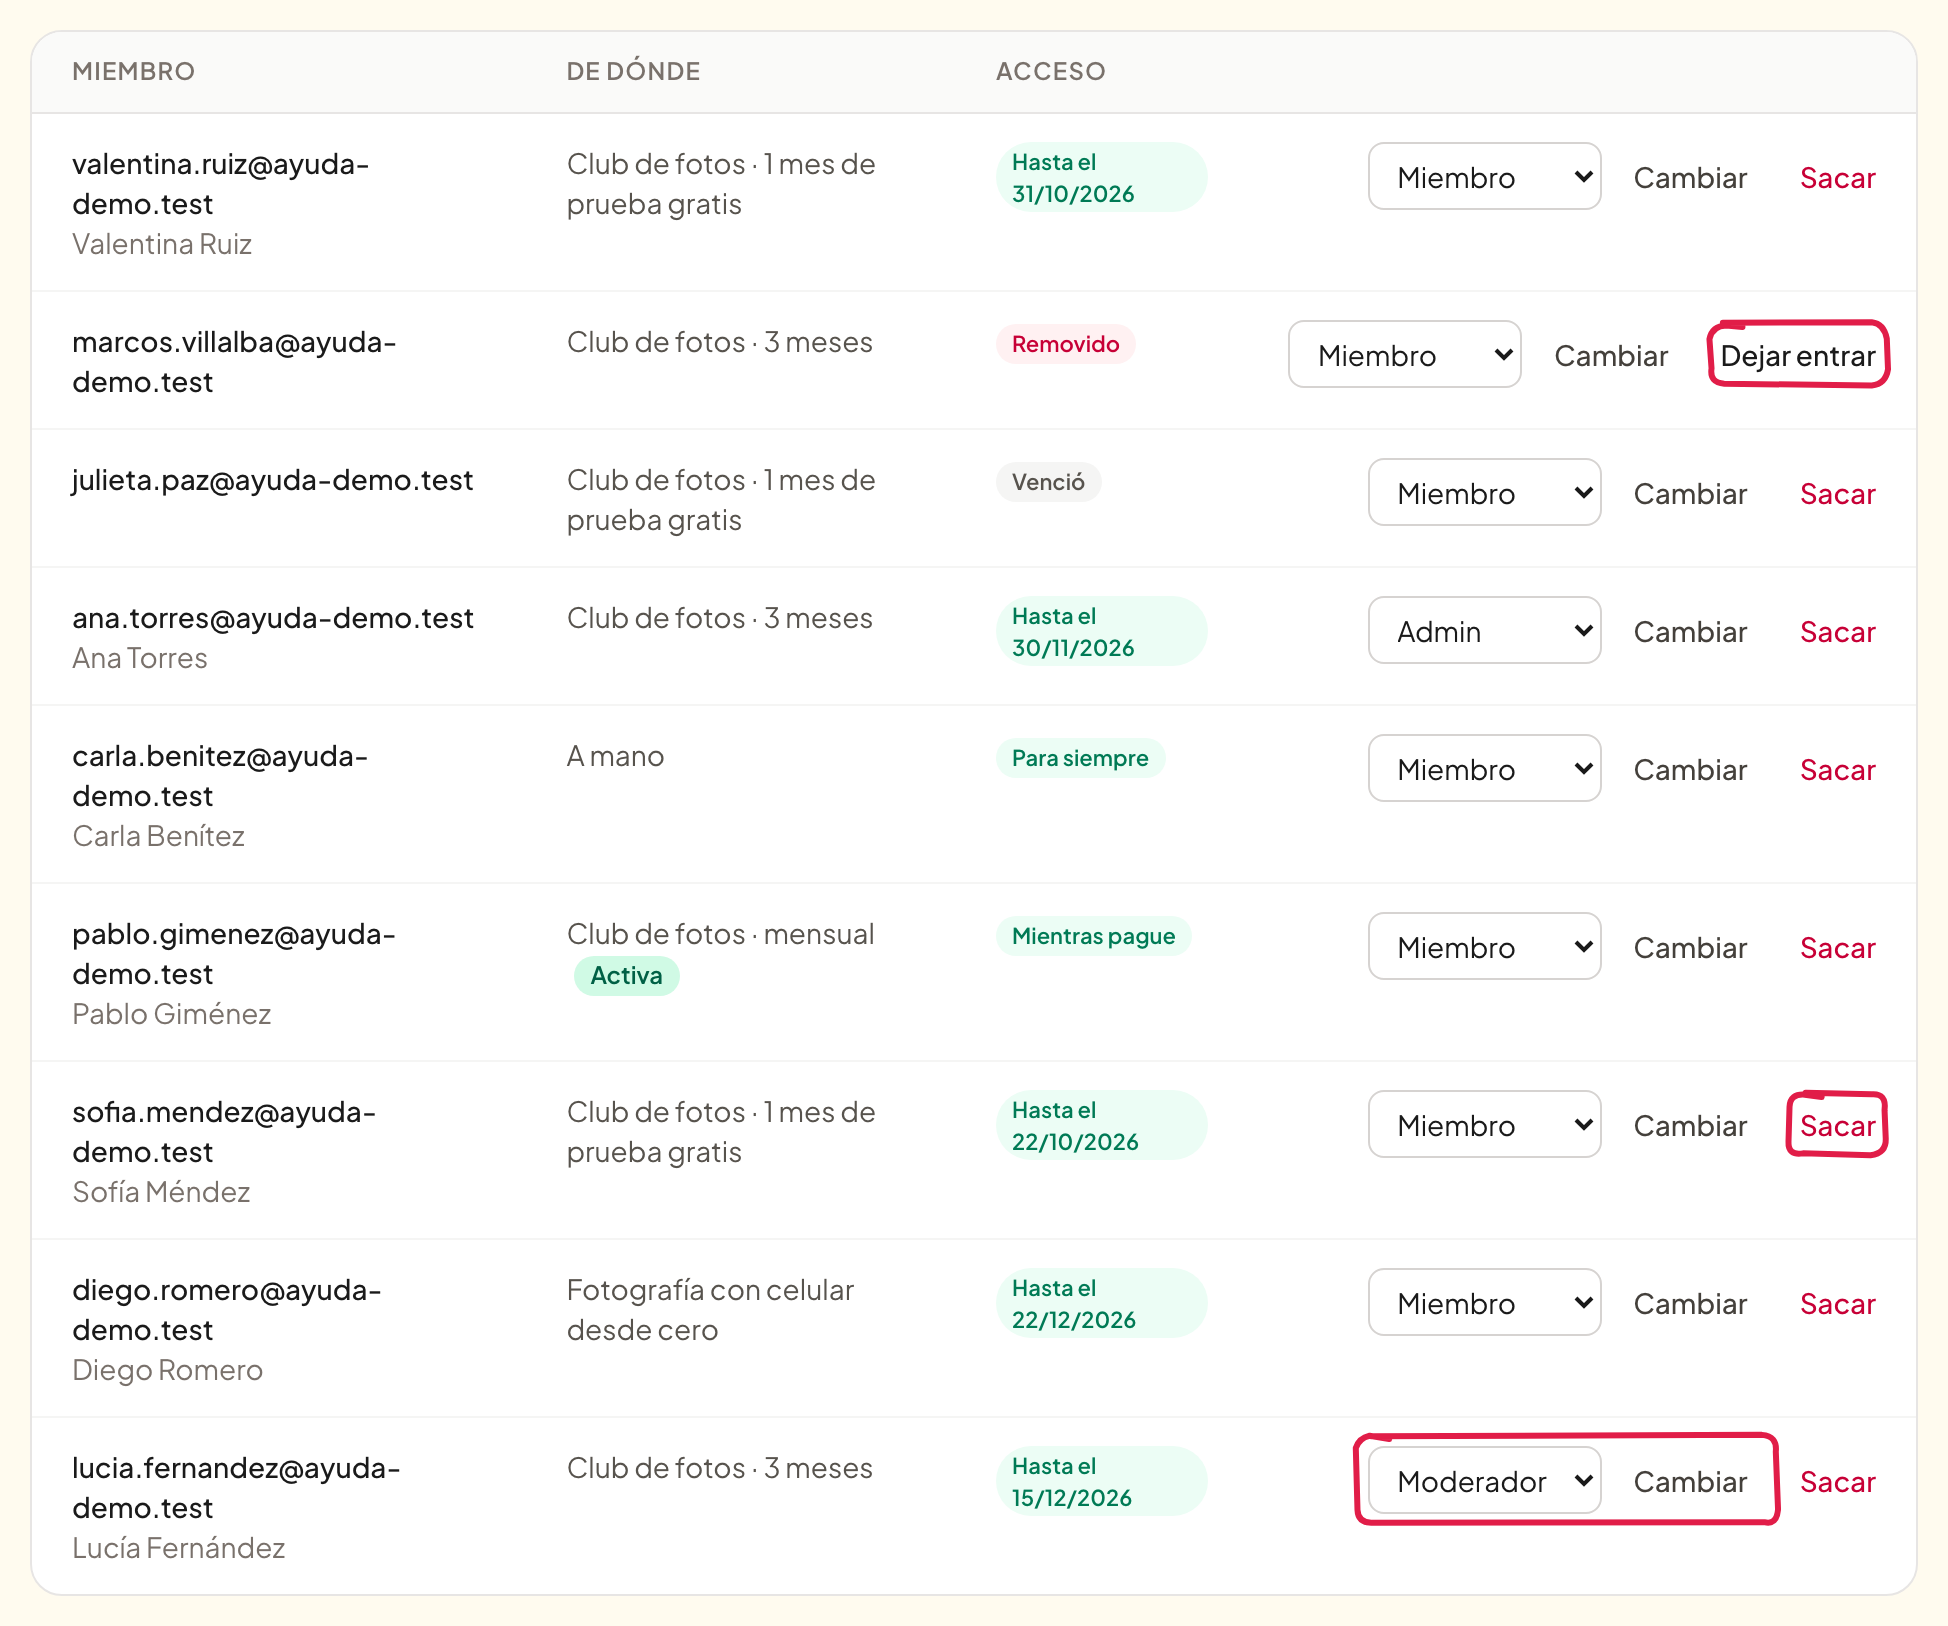Click the MIEMBRO column header
This screenshot has width=1948, height=1626.
point(133,71)
